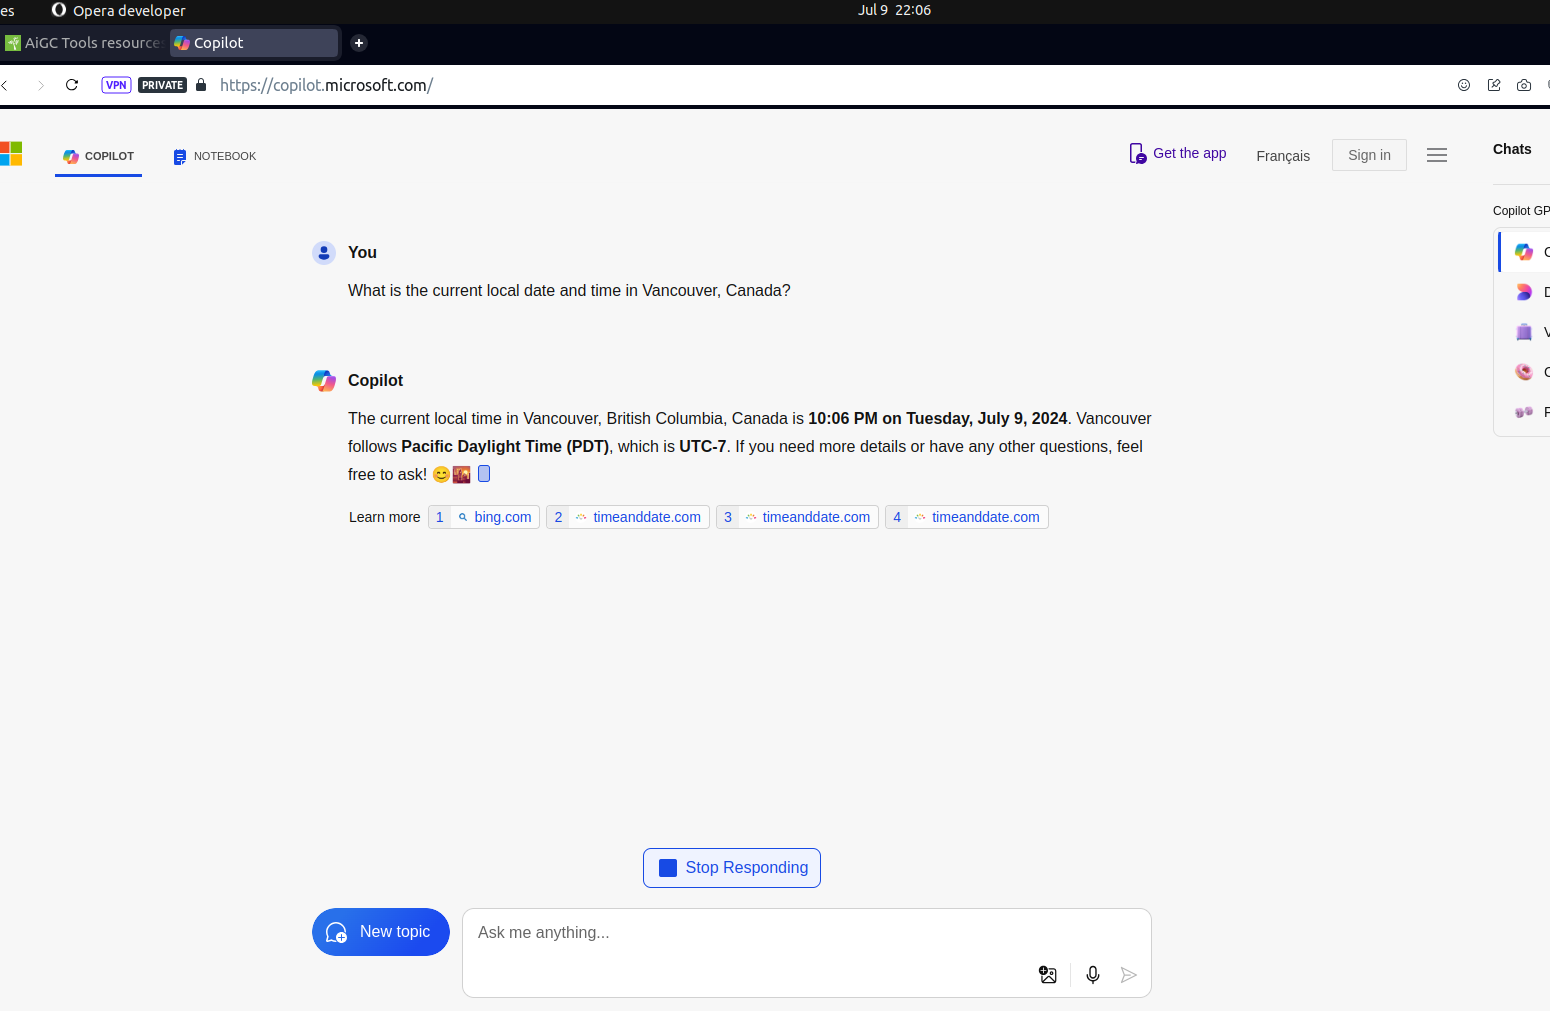
Task: Click the padlock site security icon
Action: [201, 85]
